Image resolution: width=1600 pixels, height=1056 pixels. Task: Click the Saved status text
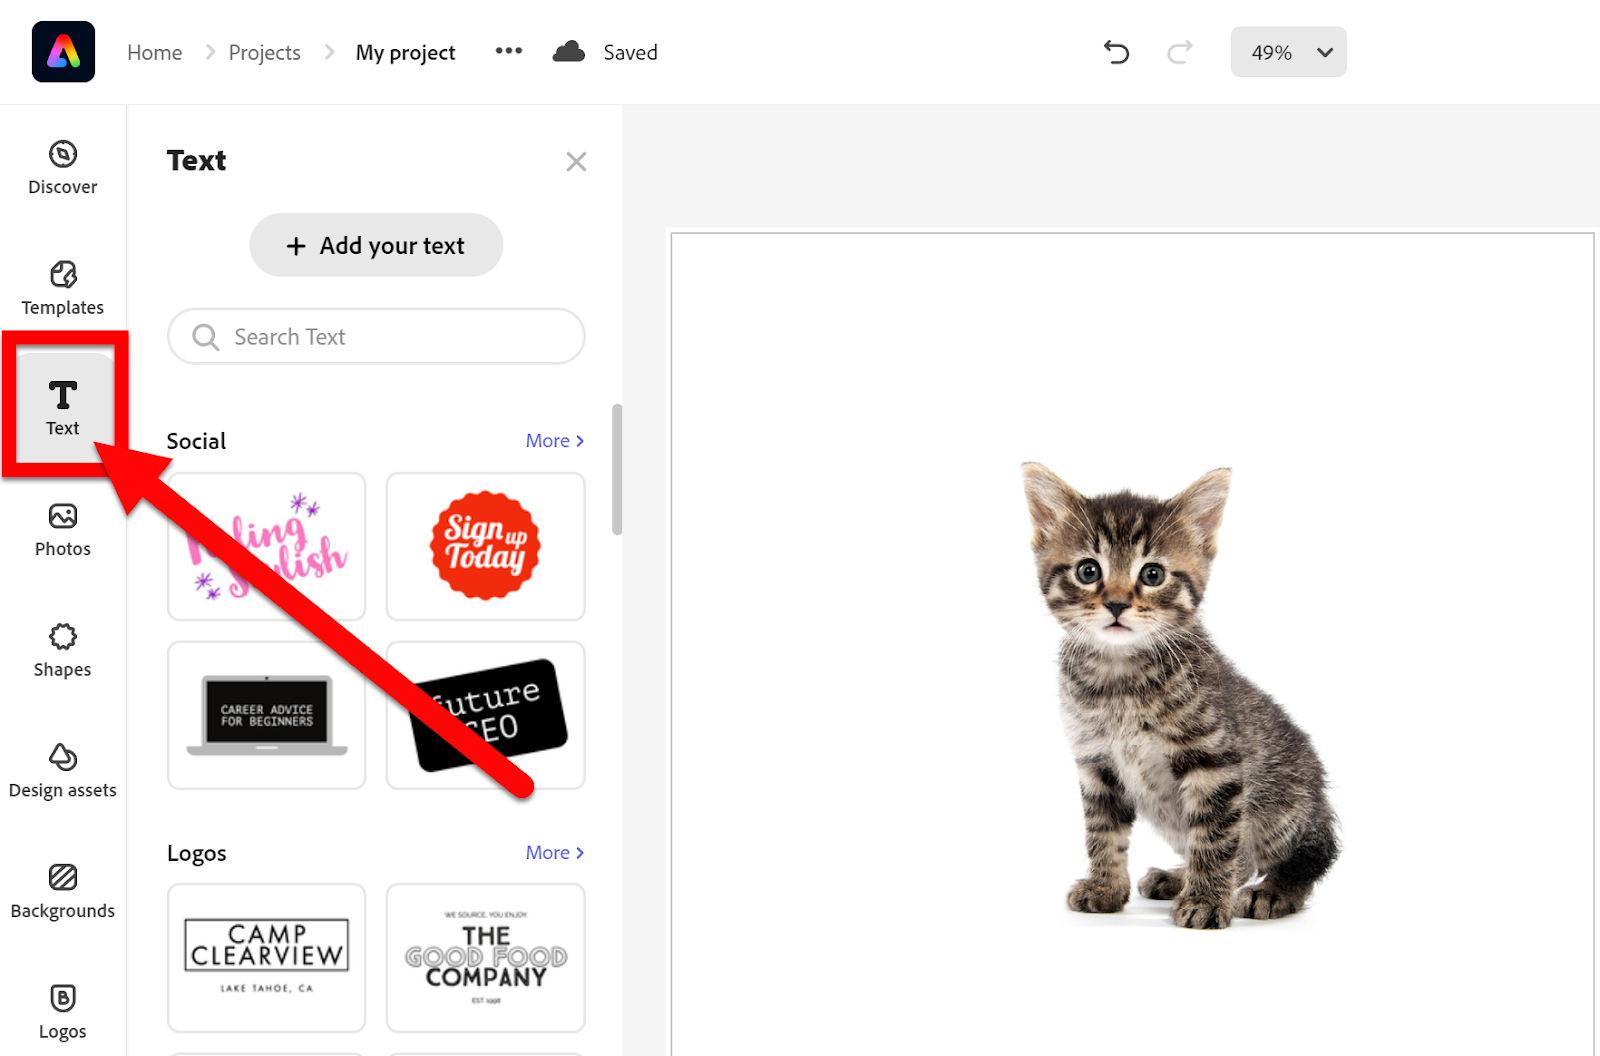pyautogui.click(x=630, y=52)
